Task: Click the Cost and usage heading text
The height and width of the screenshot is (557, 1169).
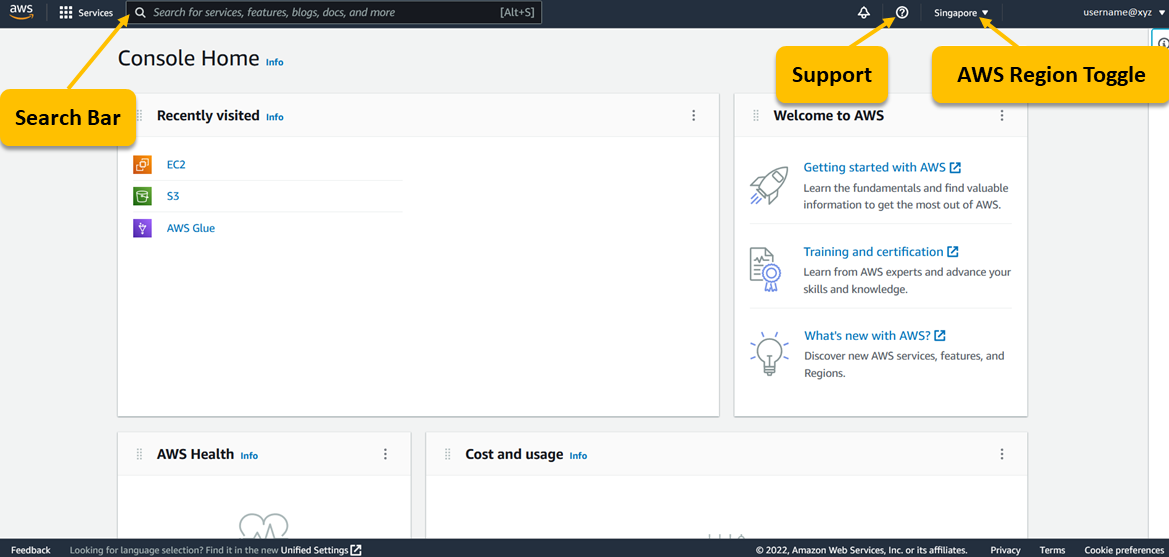Action: pos(514,454)
